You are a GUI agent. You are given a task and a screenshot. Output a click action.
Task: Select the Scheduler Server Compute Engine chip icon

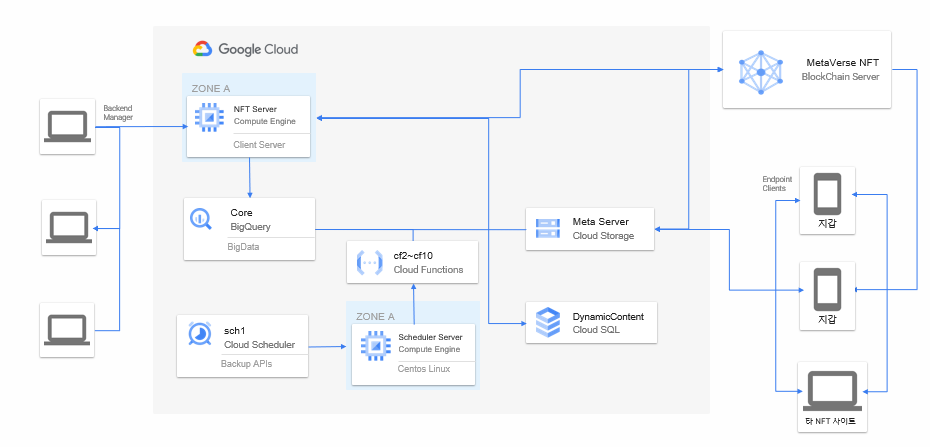pyautogui.click(x=374, y=346)
